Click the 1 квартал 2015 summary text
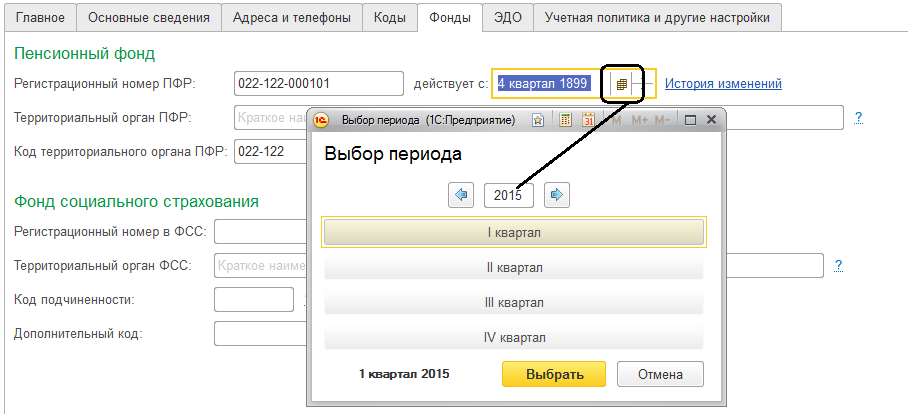Screen dimensions: 908x414 coord(404,374)
